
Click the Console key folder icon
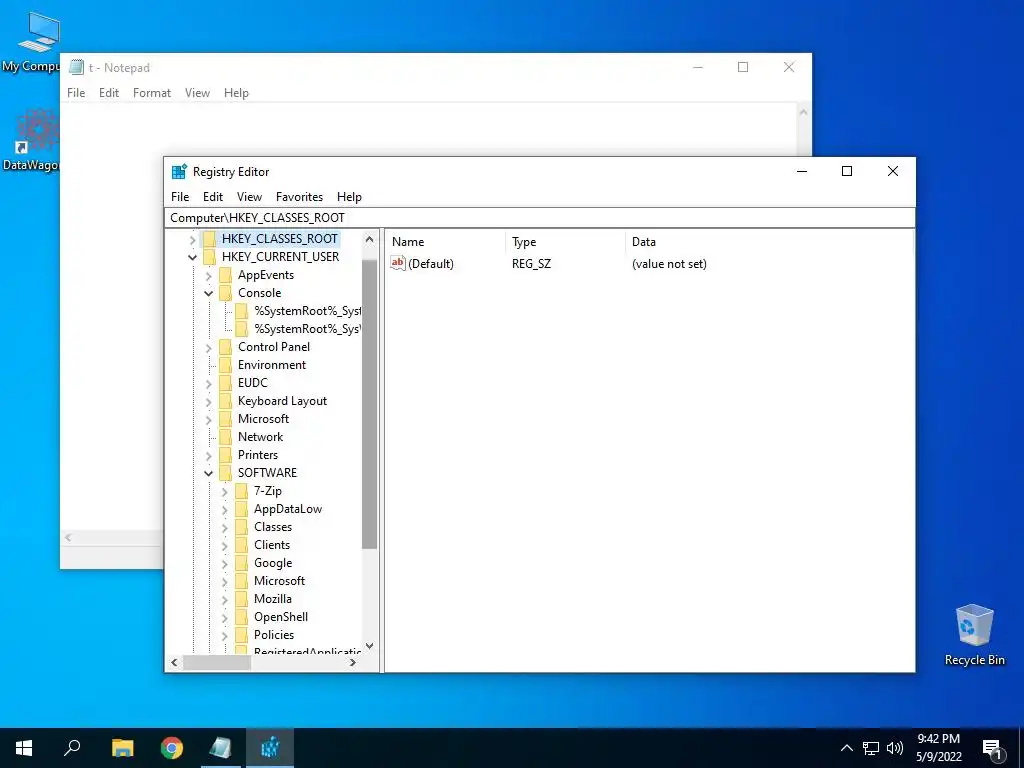click(x=225, y=293)
